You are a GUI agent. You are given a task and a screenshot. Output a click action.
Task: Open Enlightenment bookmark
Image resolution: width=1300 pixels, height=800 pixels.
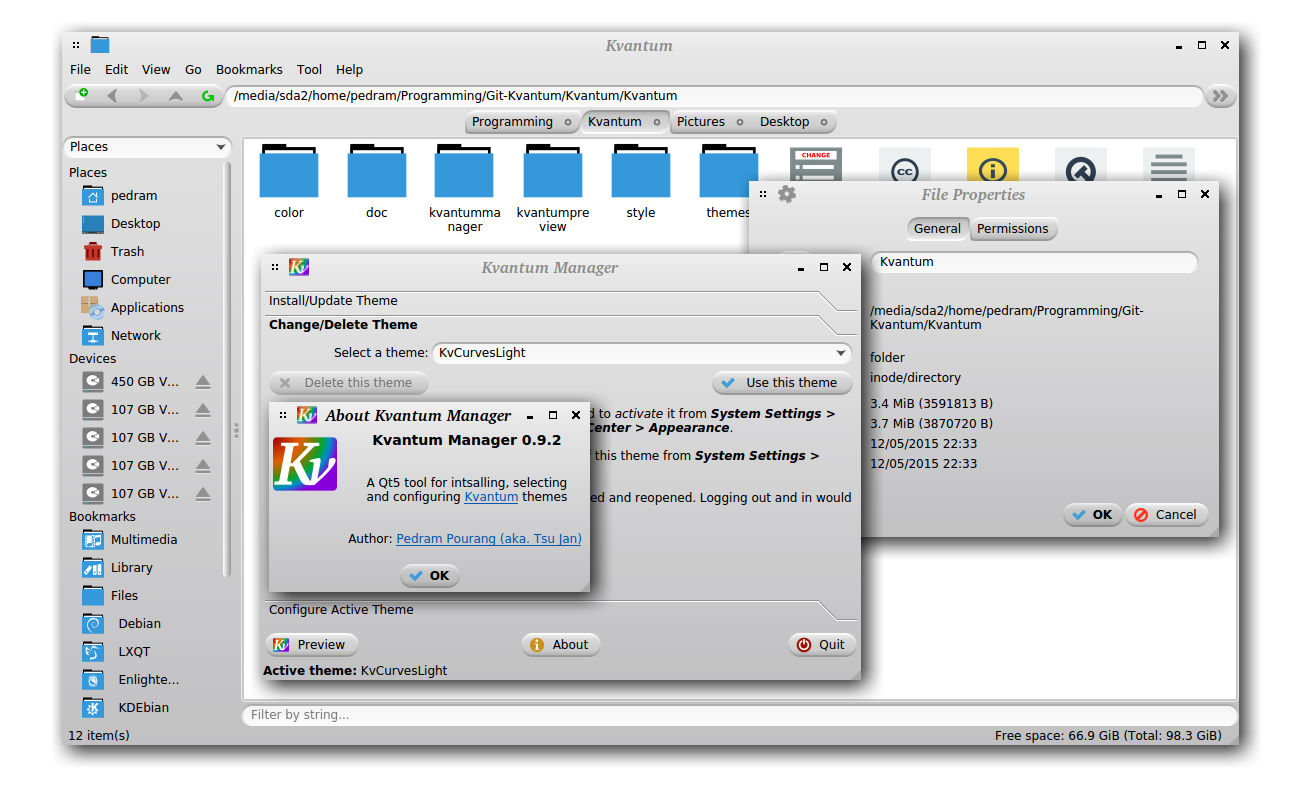point(131,679)
